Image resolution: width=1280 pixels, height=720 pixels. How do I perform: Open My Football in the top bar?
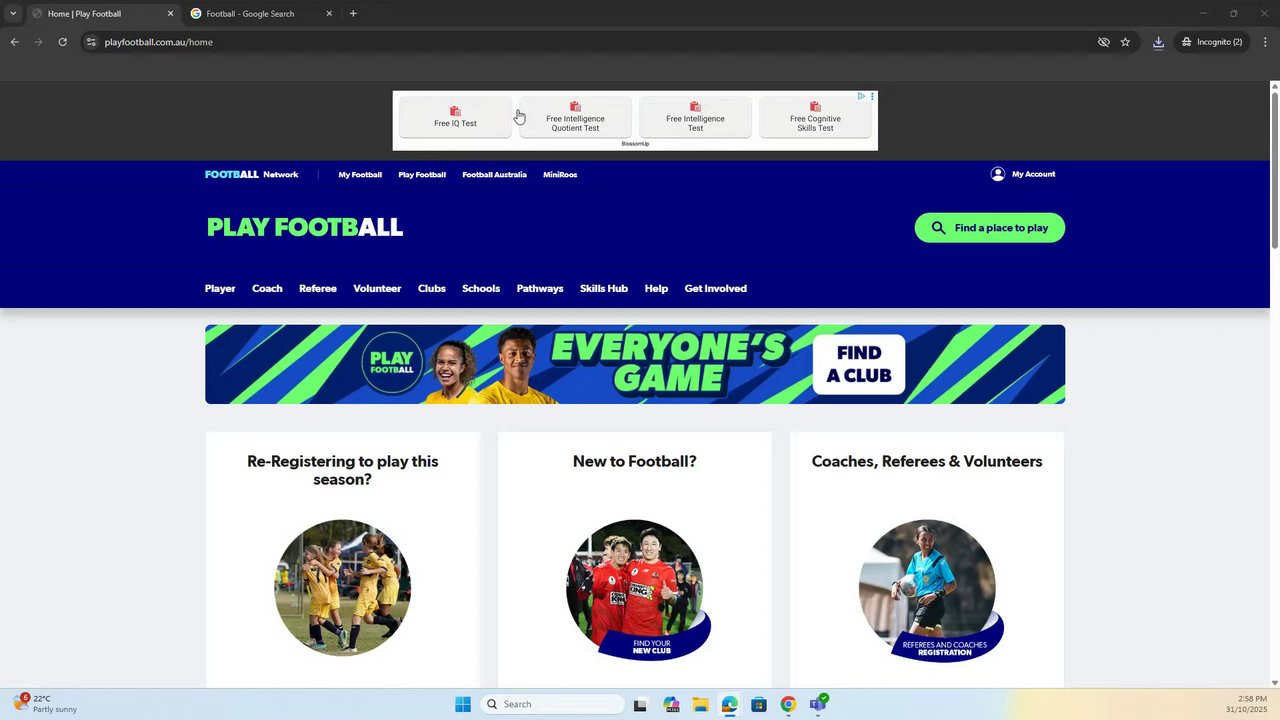pos(360,175)
